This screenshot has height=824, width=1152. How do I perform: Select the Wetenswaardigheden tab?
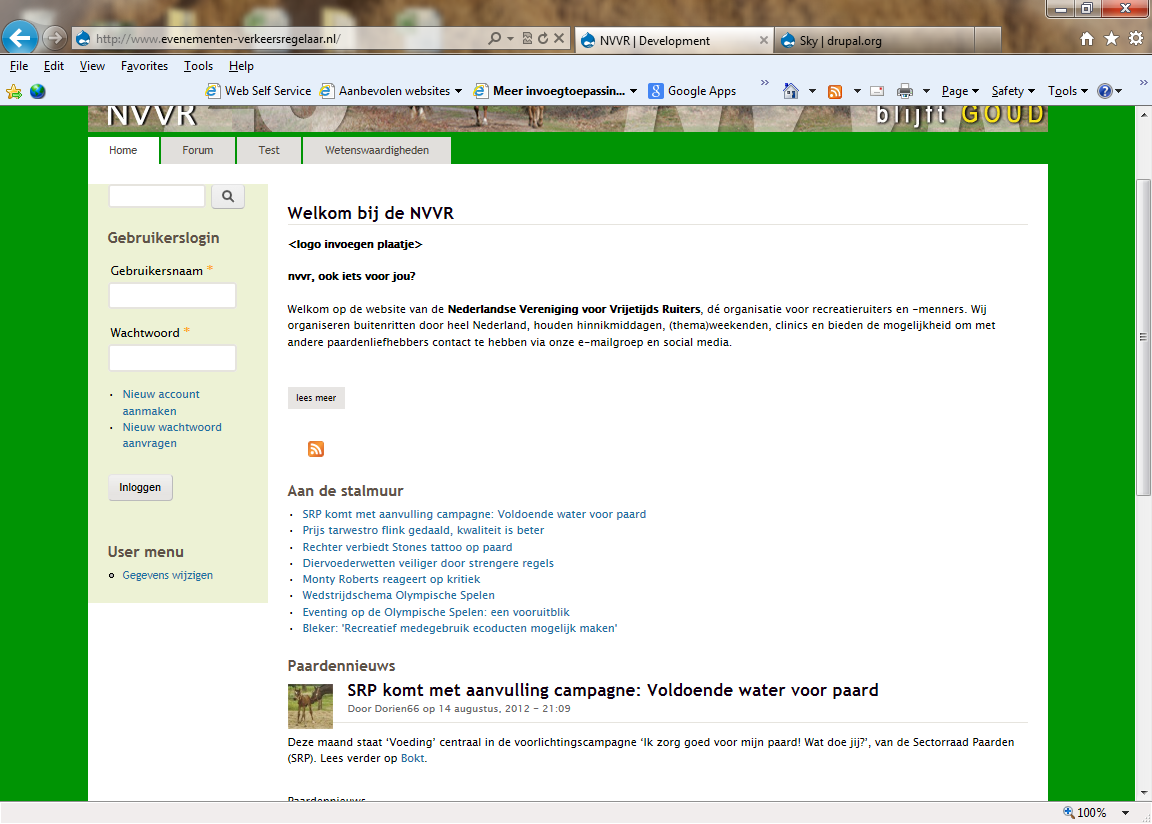(x=377, y=150)
